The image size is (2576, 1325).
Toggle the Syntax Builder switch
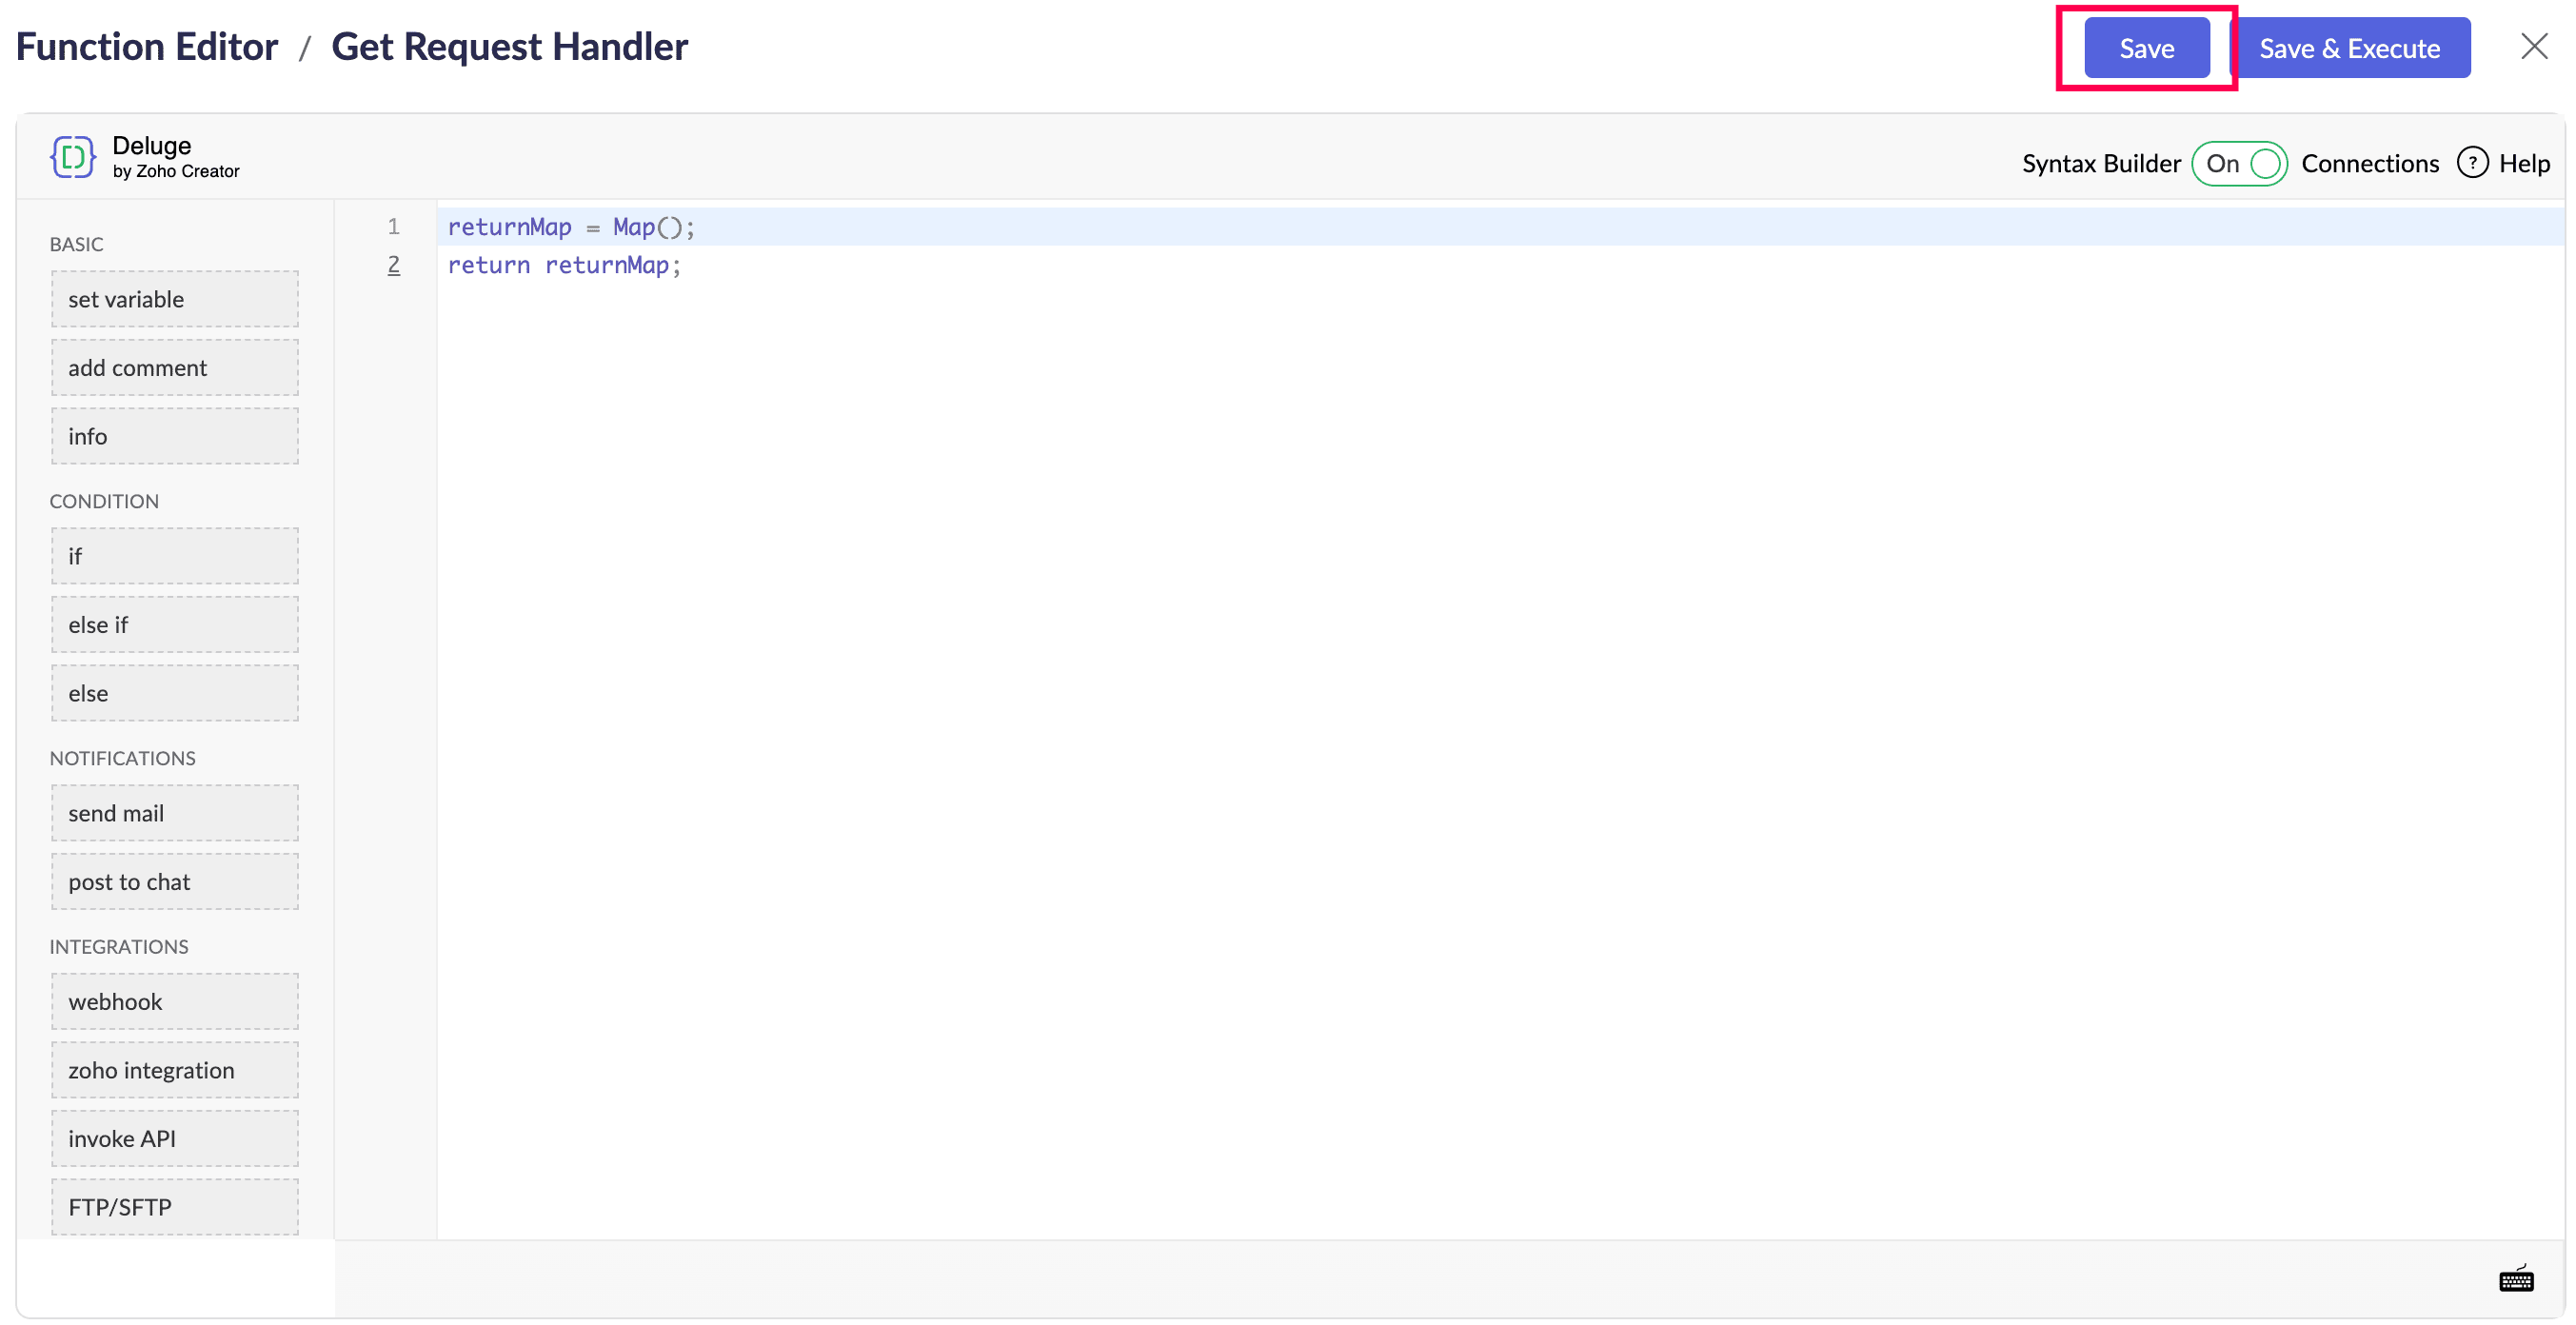click(2239, 163)
